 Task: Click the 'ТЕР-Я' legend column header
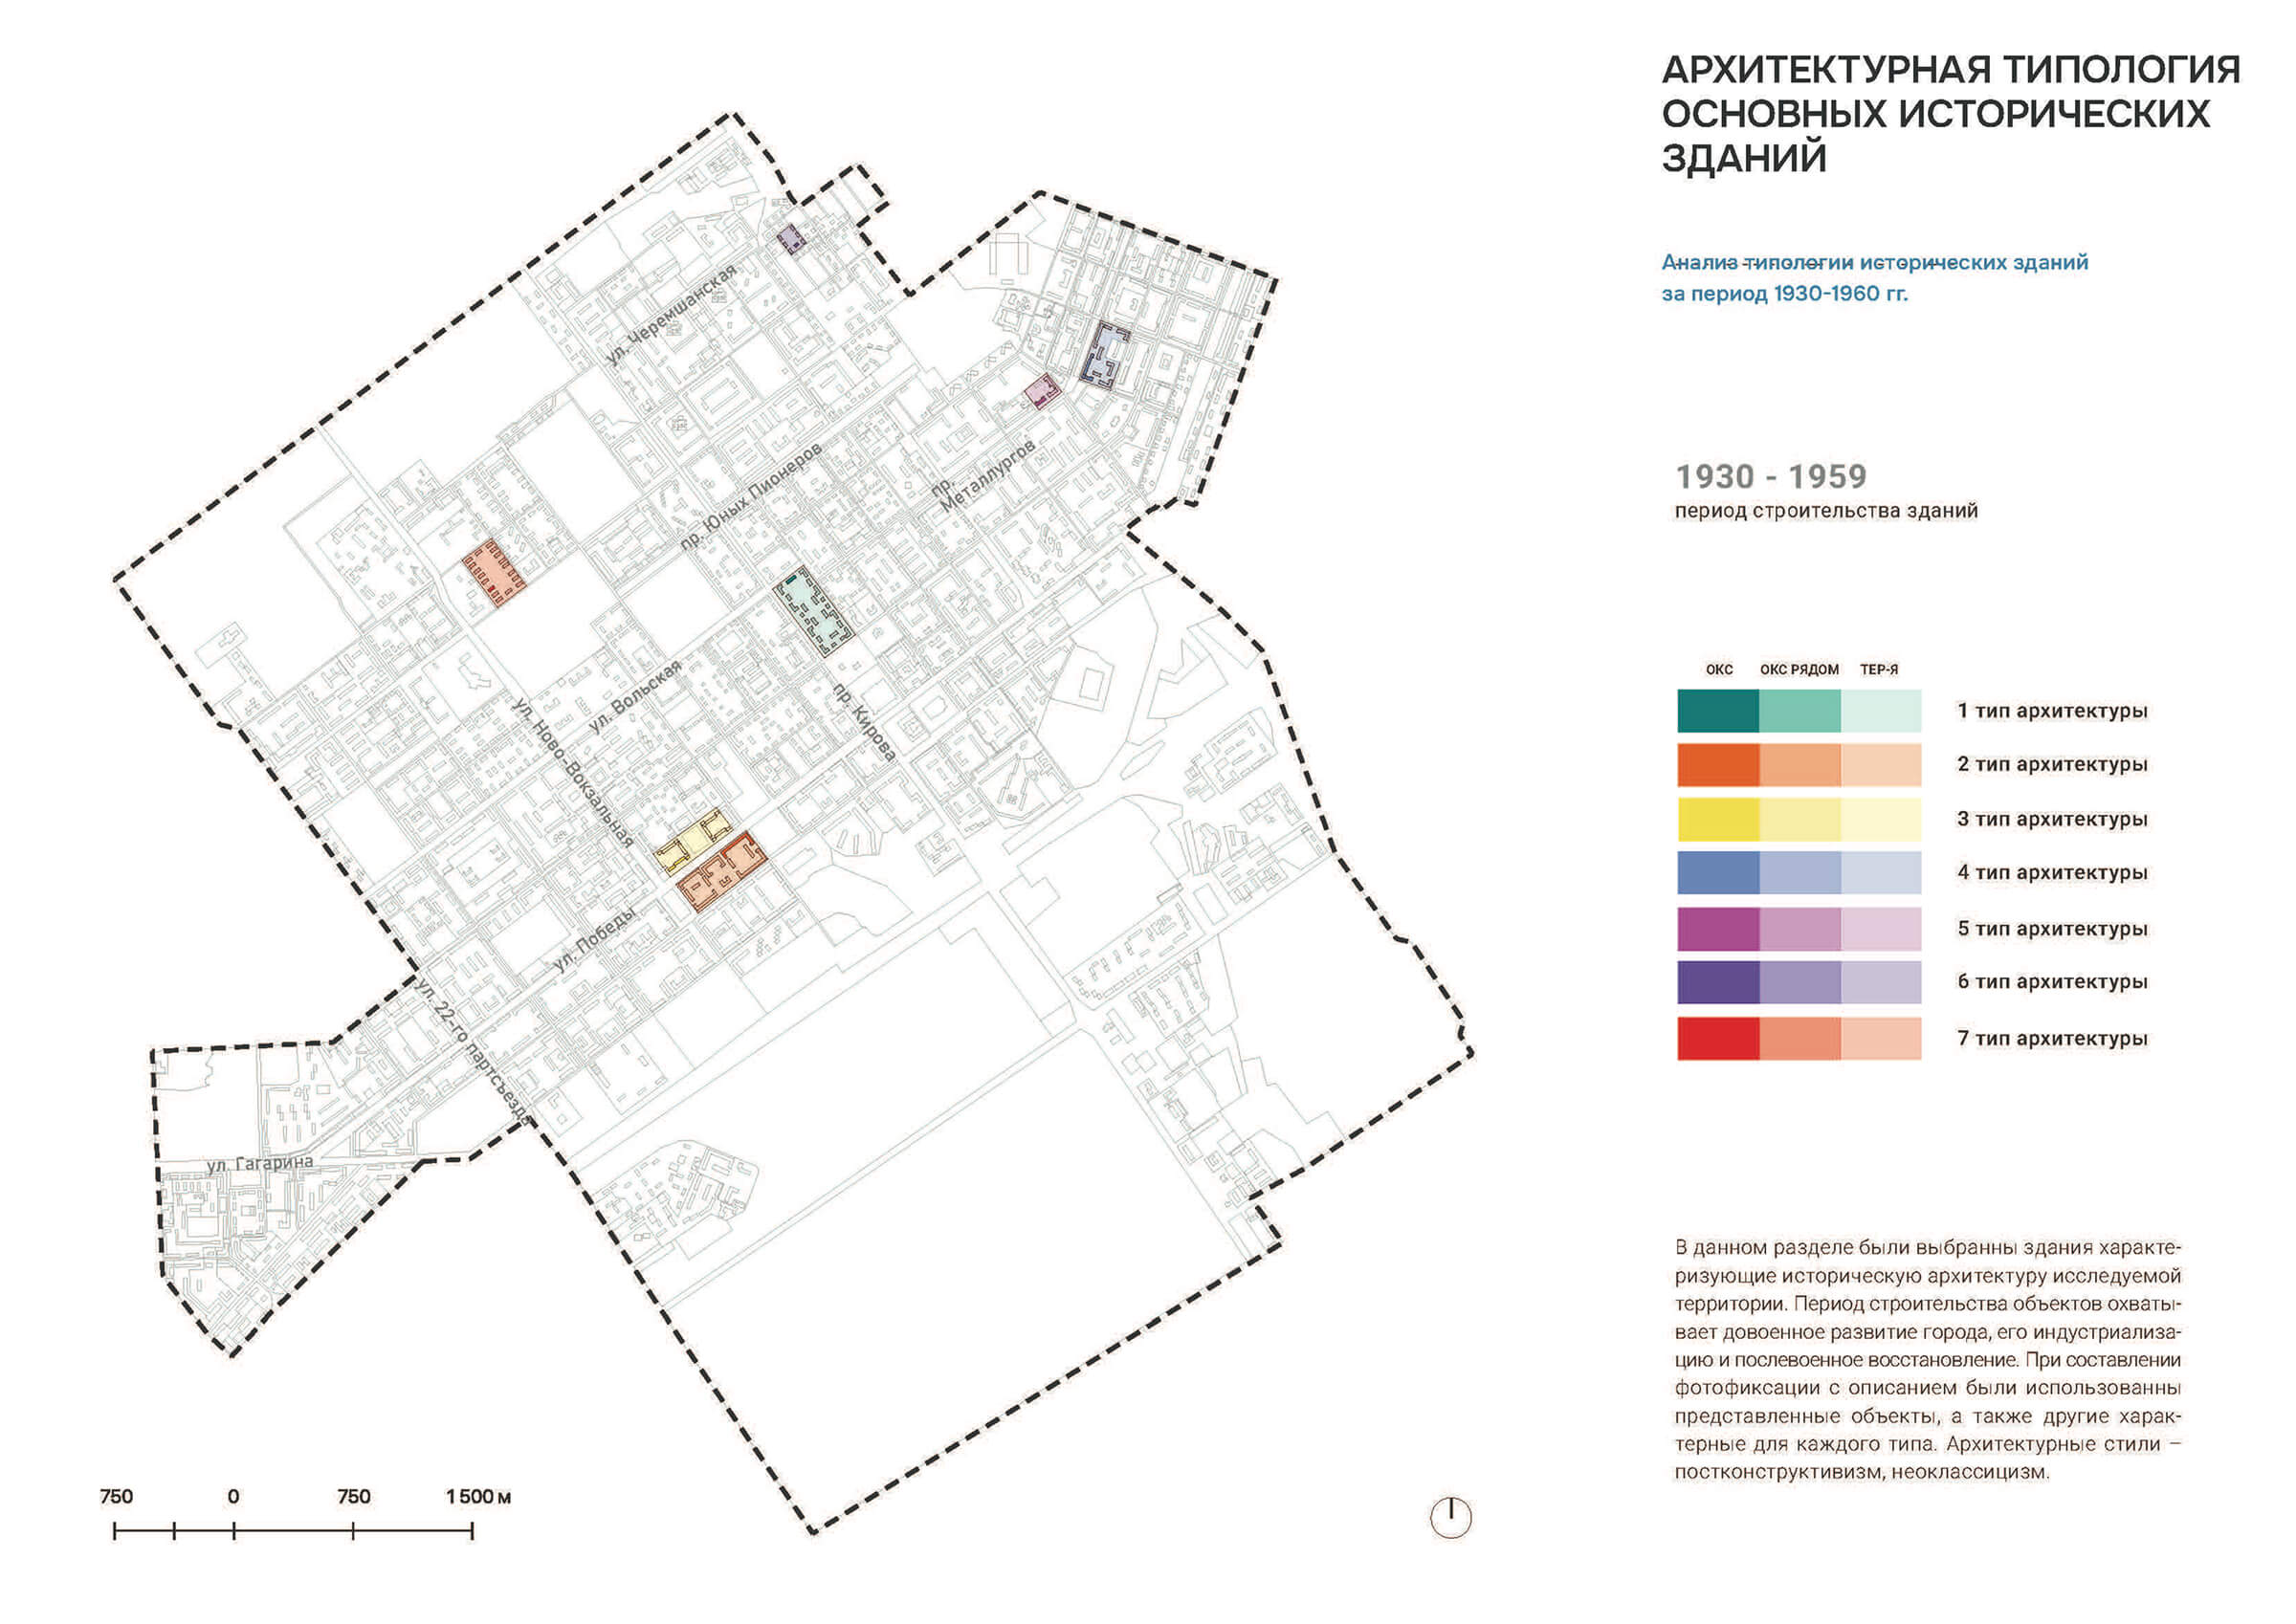pos(1879,669)
